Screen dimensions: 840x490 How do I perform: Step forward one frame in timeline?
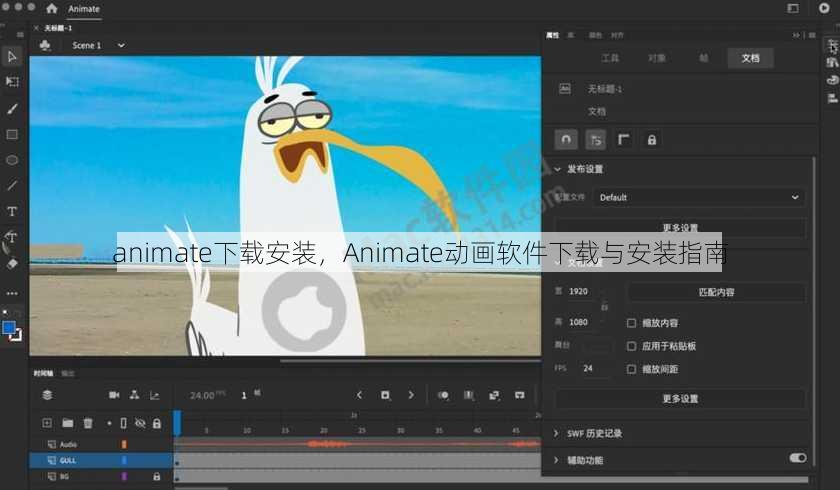[x=411, y=395]
